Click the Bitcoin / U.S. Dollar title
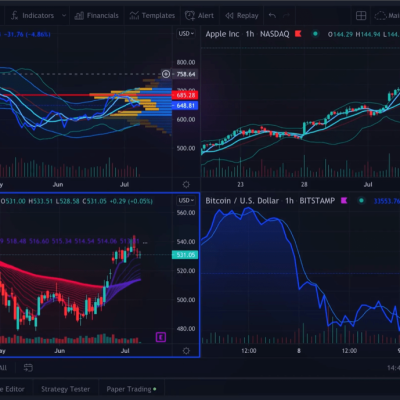 tap(242, 201)
